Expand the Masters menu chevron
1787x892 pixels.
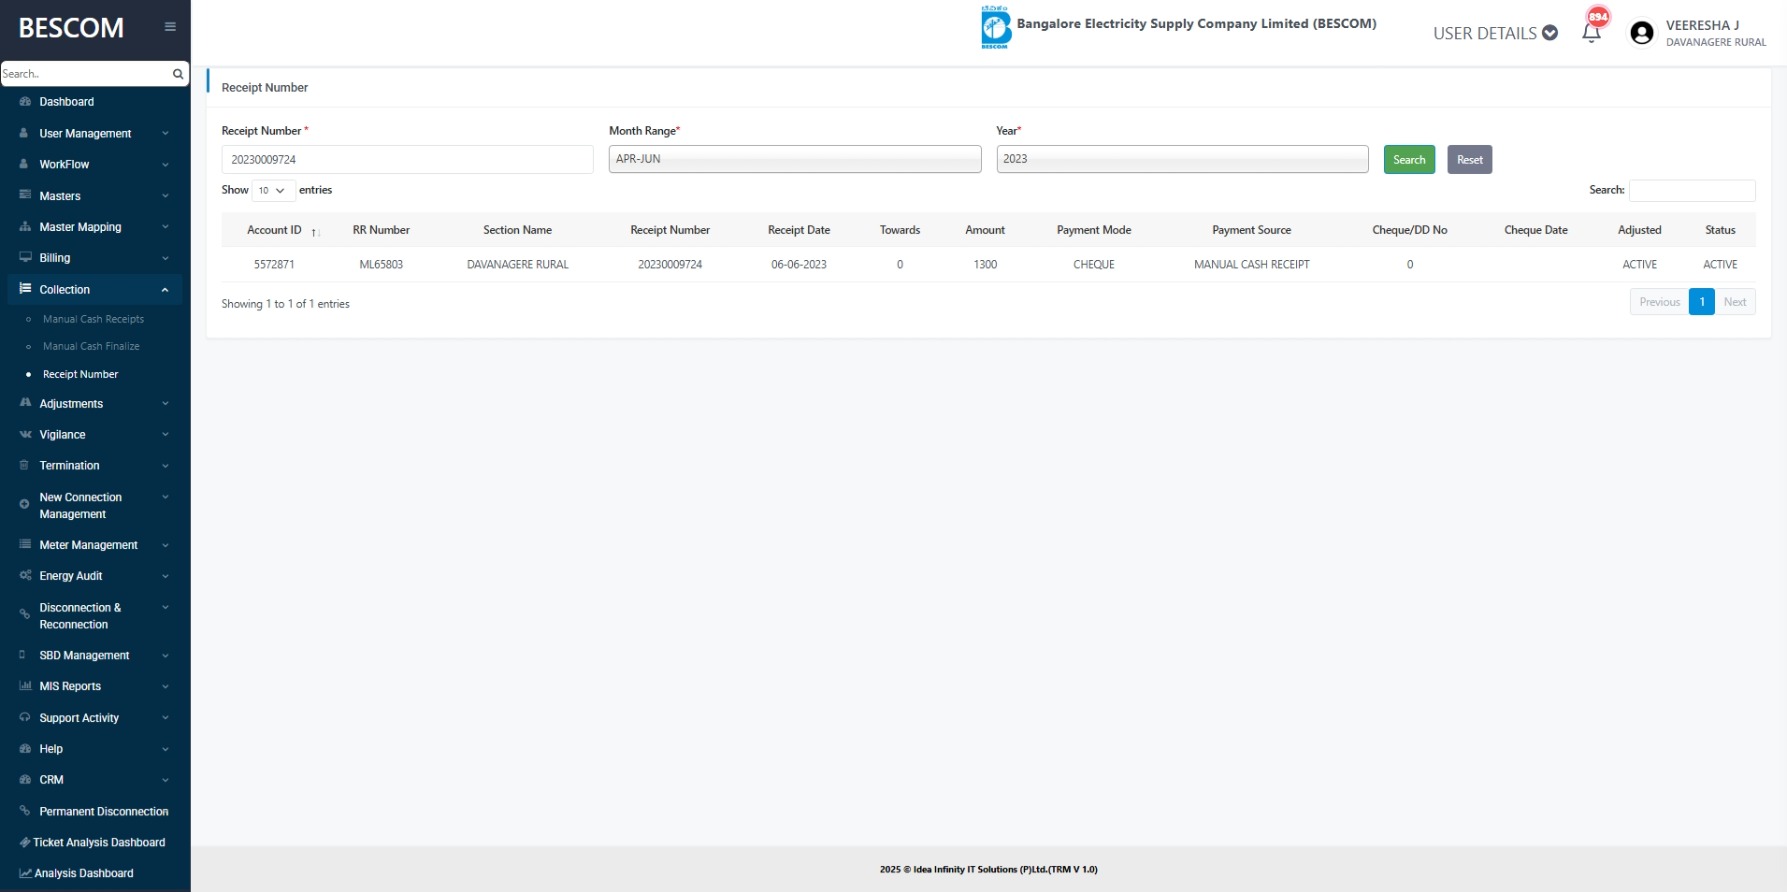165,196
